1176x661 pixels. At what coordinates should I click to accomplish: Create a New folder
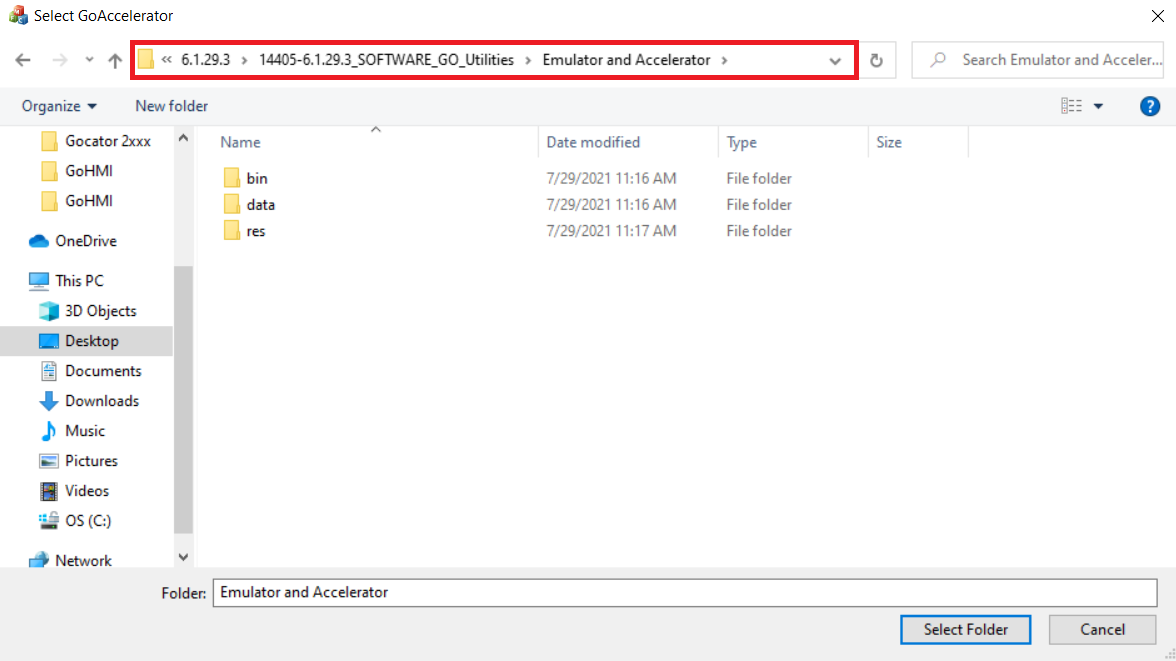(x=171, y=106)
